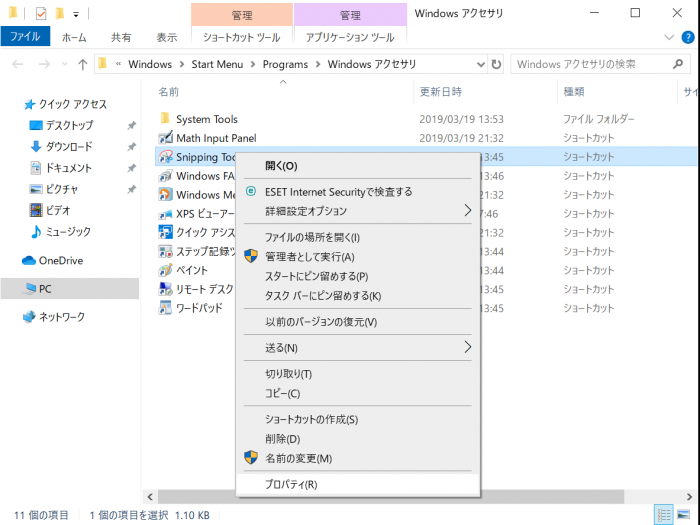Choose 切り取り(T) in context menu

click(288, 374)
